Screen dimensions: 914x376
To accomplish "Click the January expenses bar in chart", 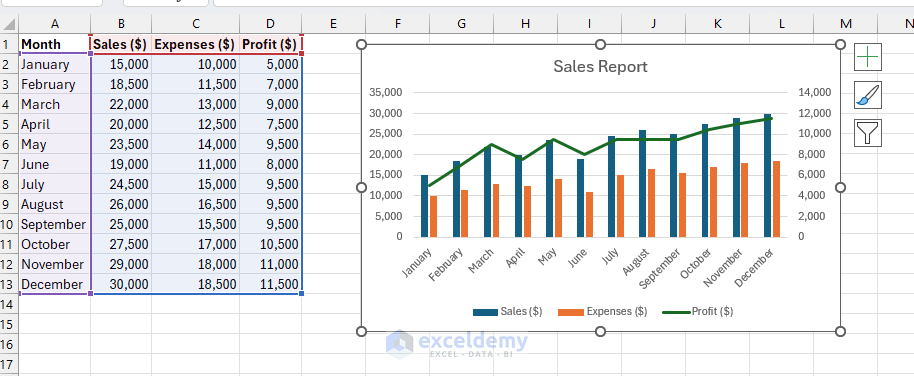I will coord(433,216).
